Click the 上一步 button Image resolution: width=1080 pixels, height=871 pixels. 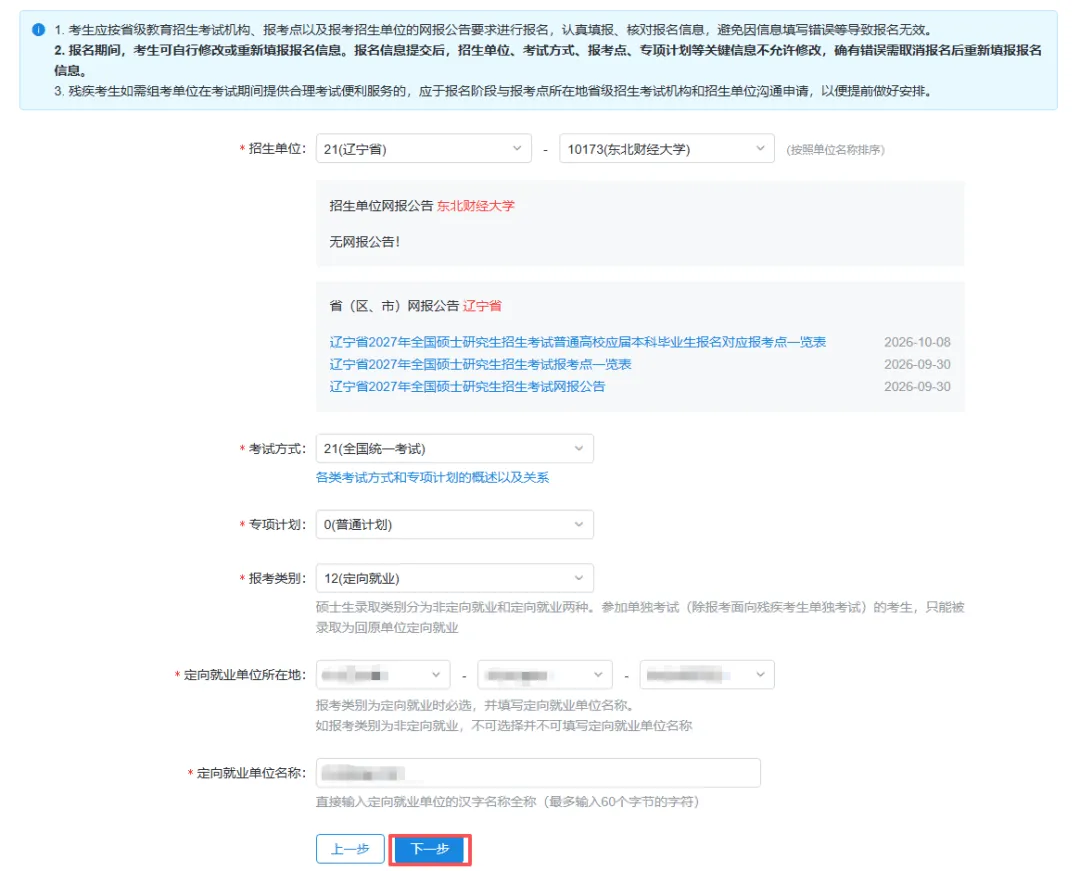pyautogui.click(x=351, y=849)
